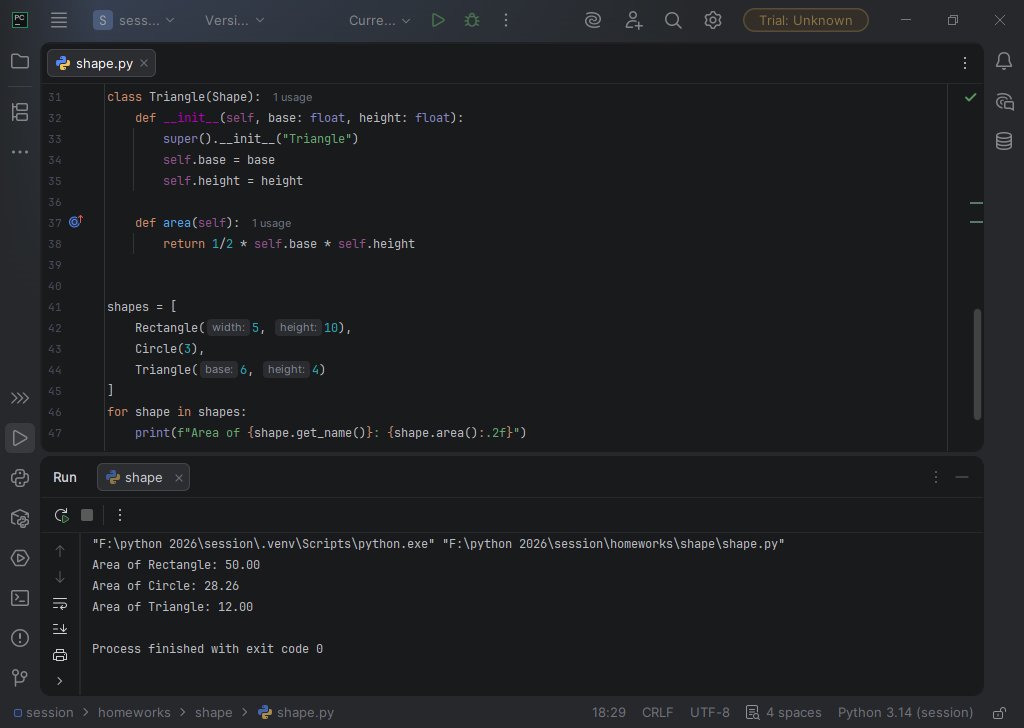
Task: Jump down the stack trace arrow
Action: [59, 577]
